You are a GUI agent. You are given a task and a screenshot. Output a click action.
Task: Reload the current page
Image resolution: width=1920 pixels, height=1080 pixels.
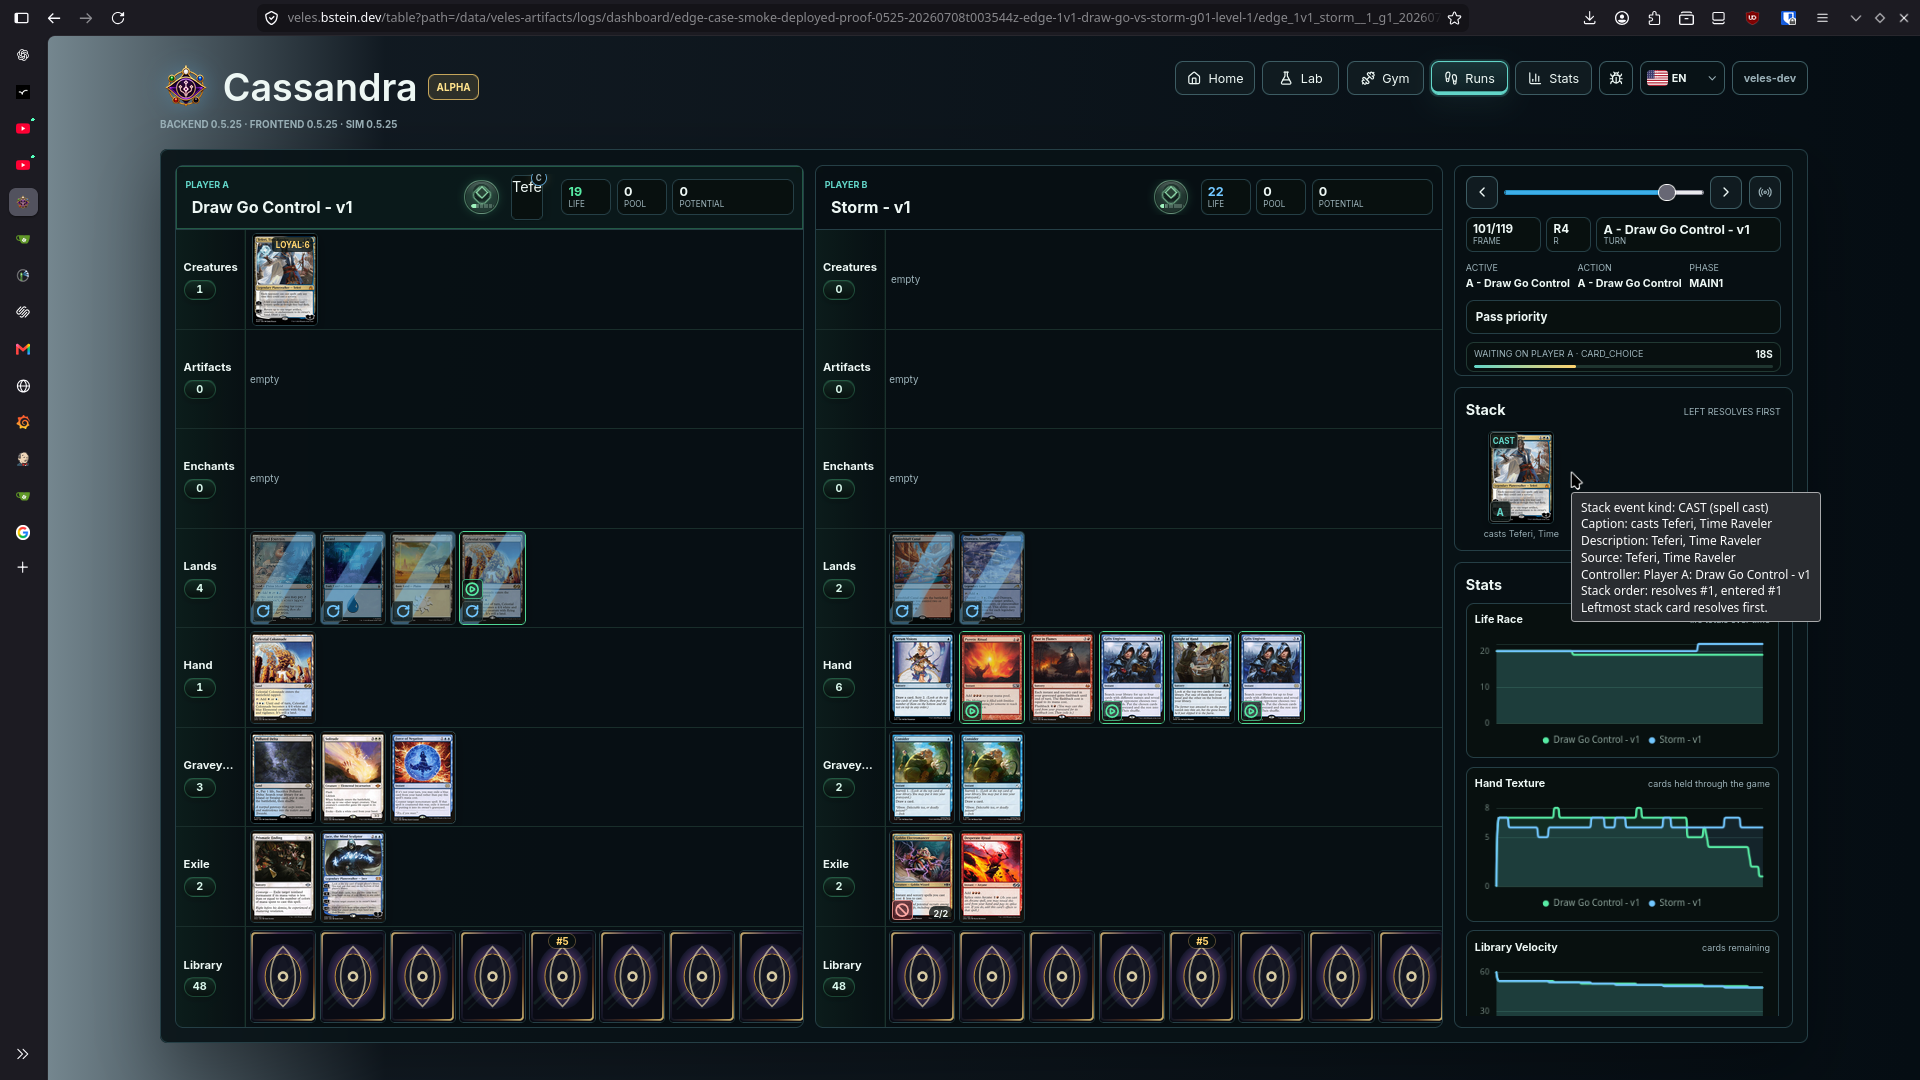(x=118, y=18)
